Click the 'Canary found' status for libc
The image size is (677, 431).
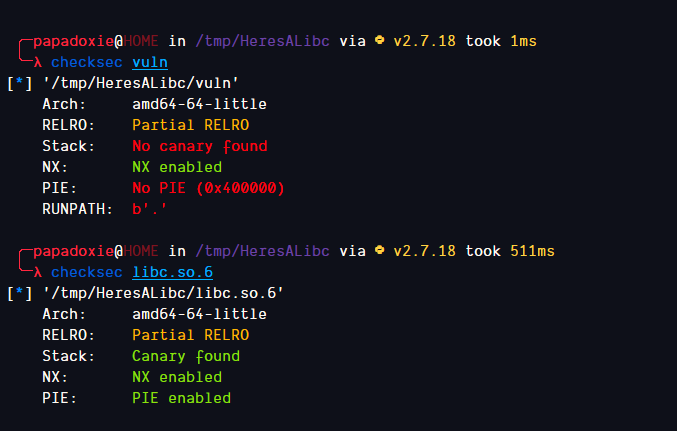pyautogui.click(x=186, y=356)
